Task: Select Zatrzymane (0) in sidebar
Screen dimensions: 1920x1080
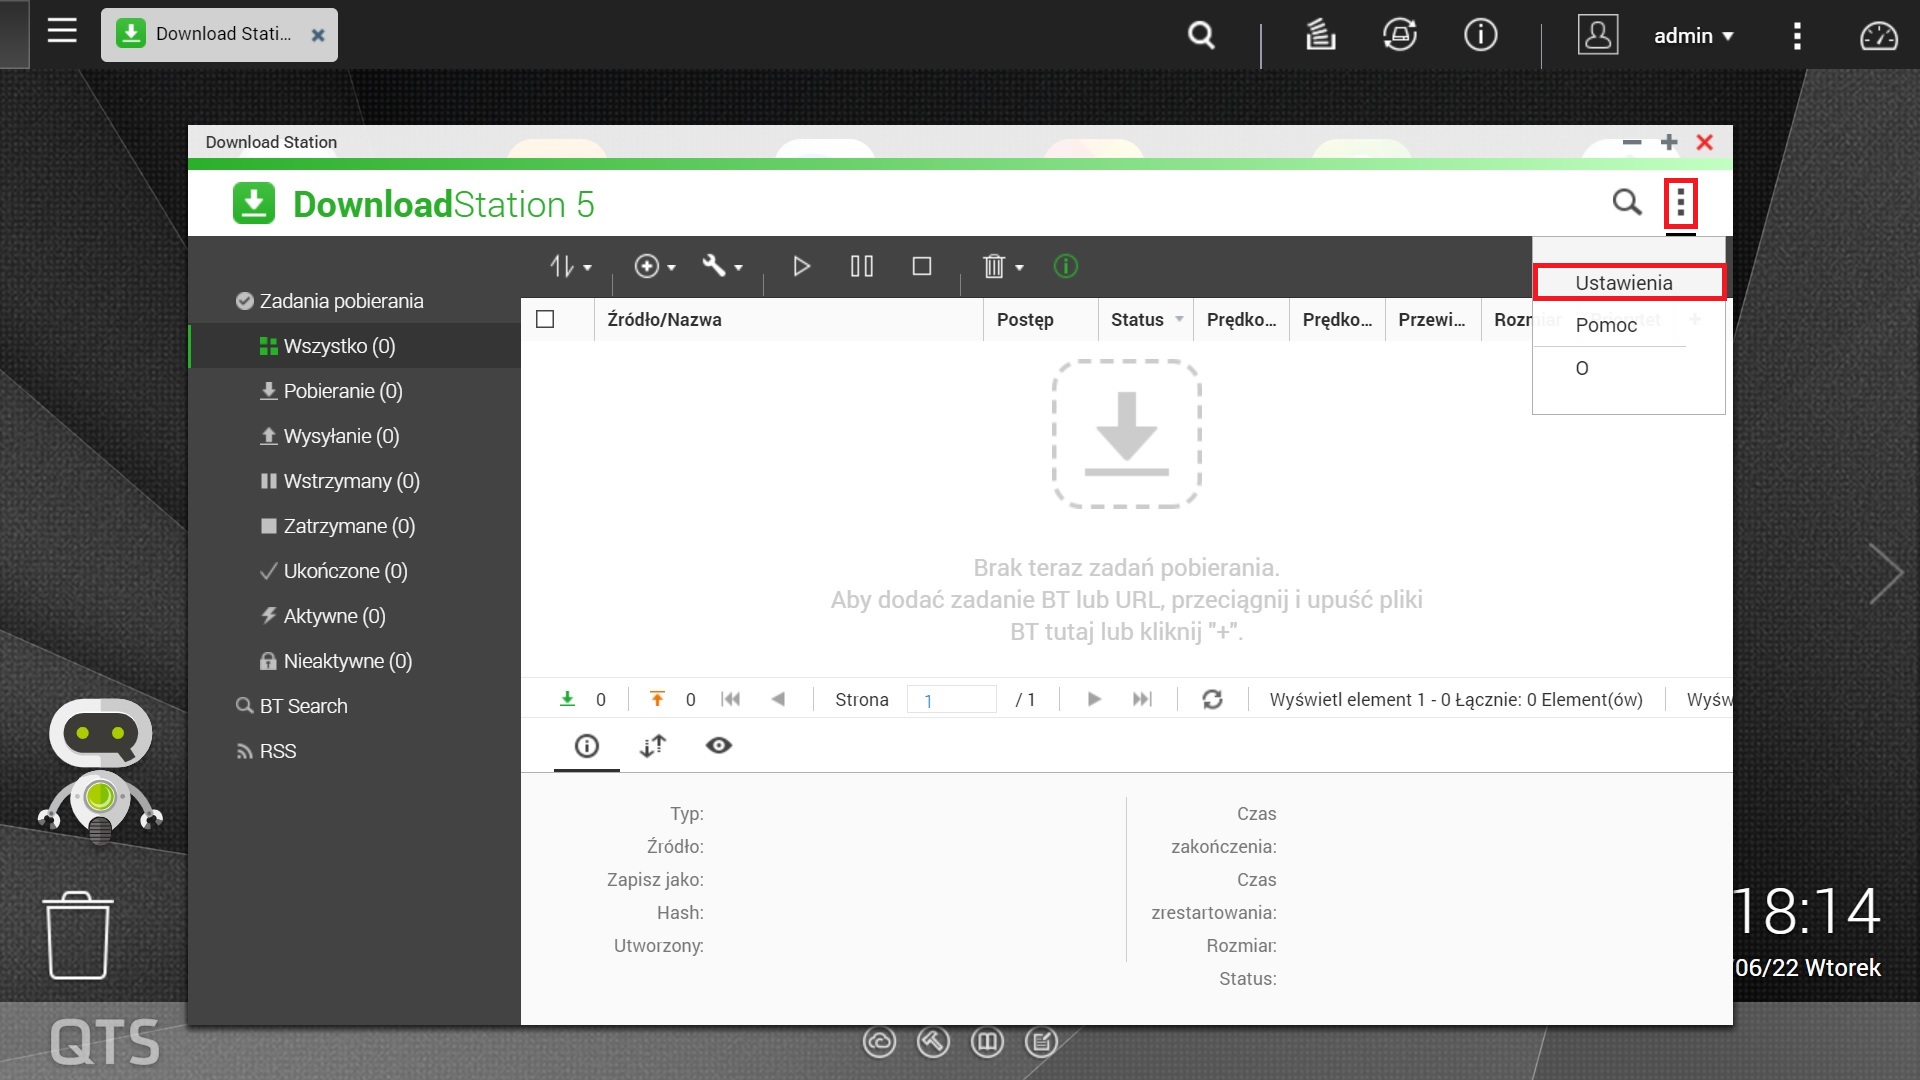Action: (354, 526)
